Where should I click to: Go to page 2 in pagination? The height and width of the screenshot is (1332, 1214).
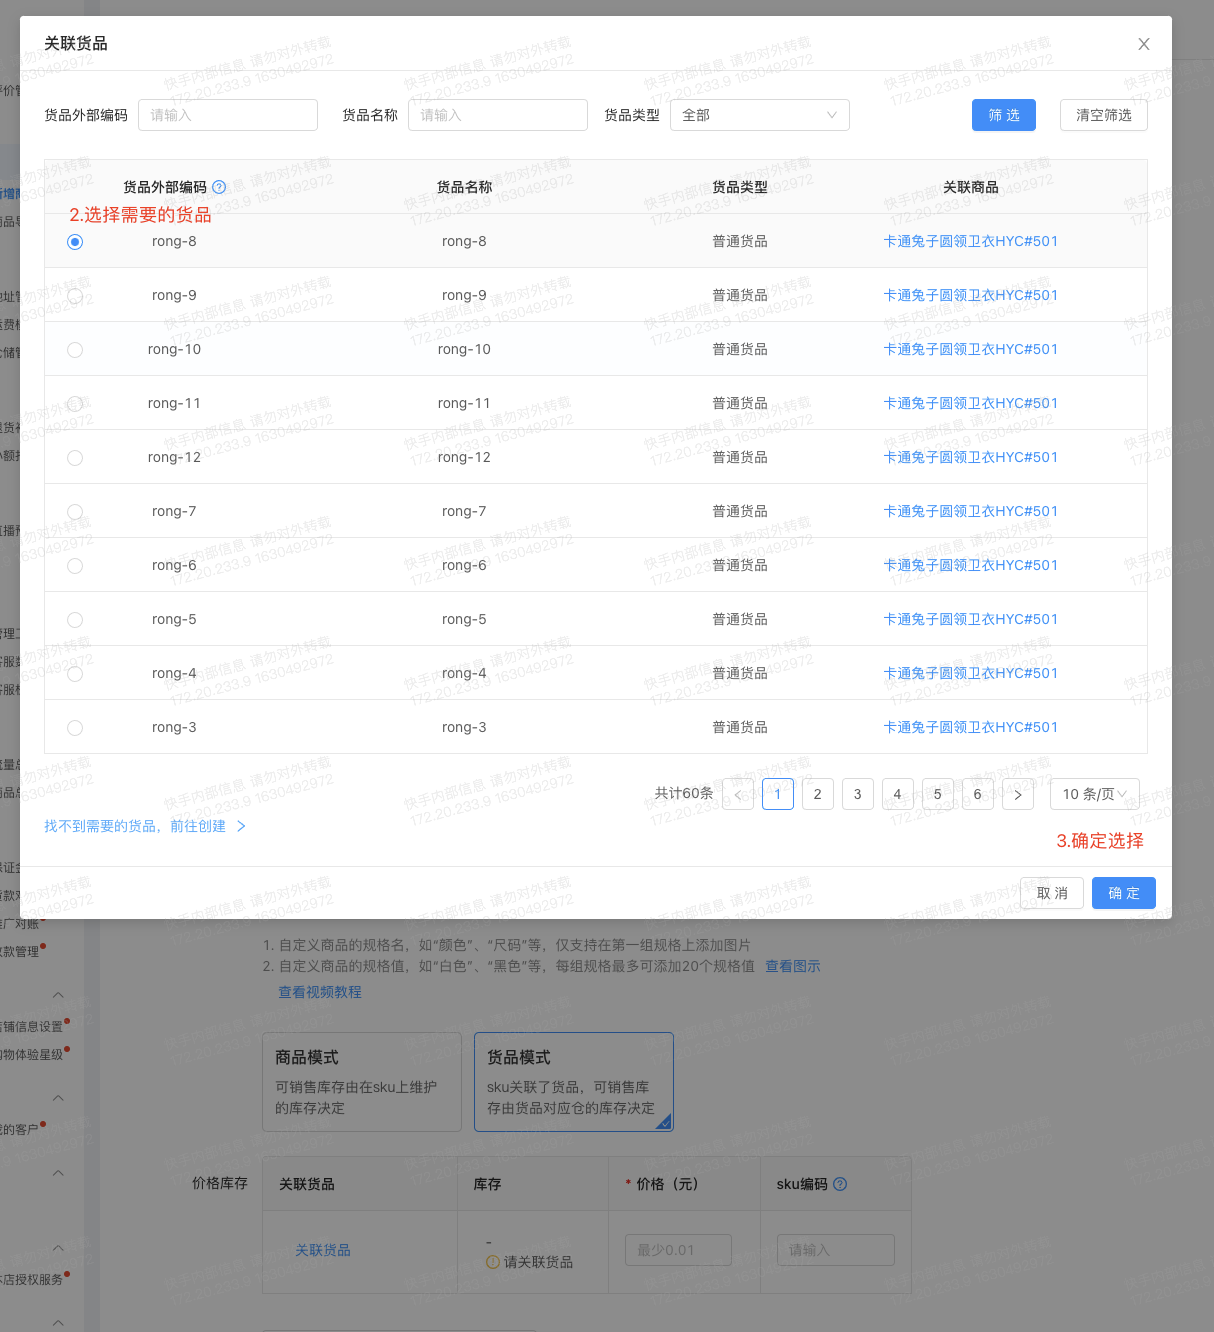click(x=818, y=794)
